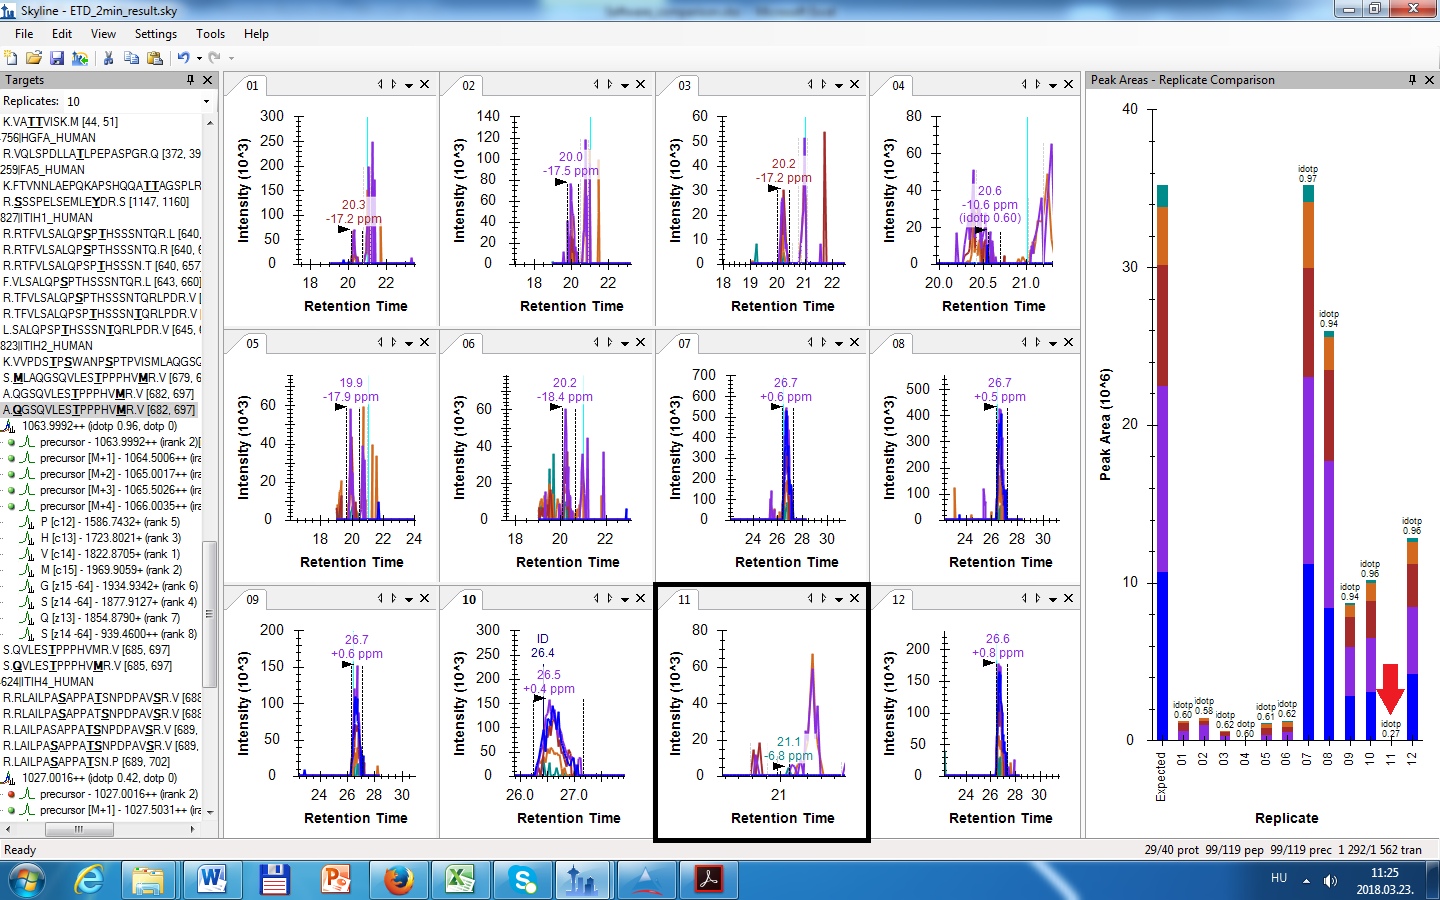Open the Tools menu

pos(210,34)
